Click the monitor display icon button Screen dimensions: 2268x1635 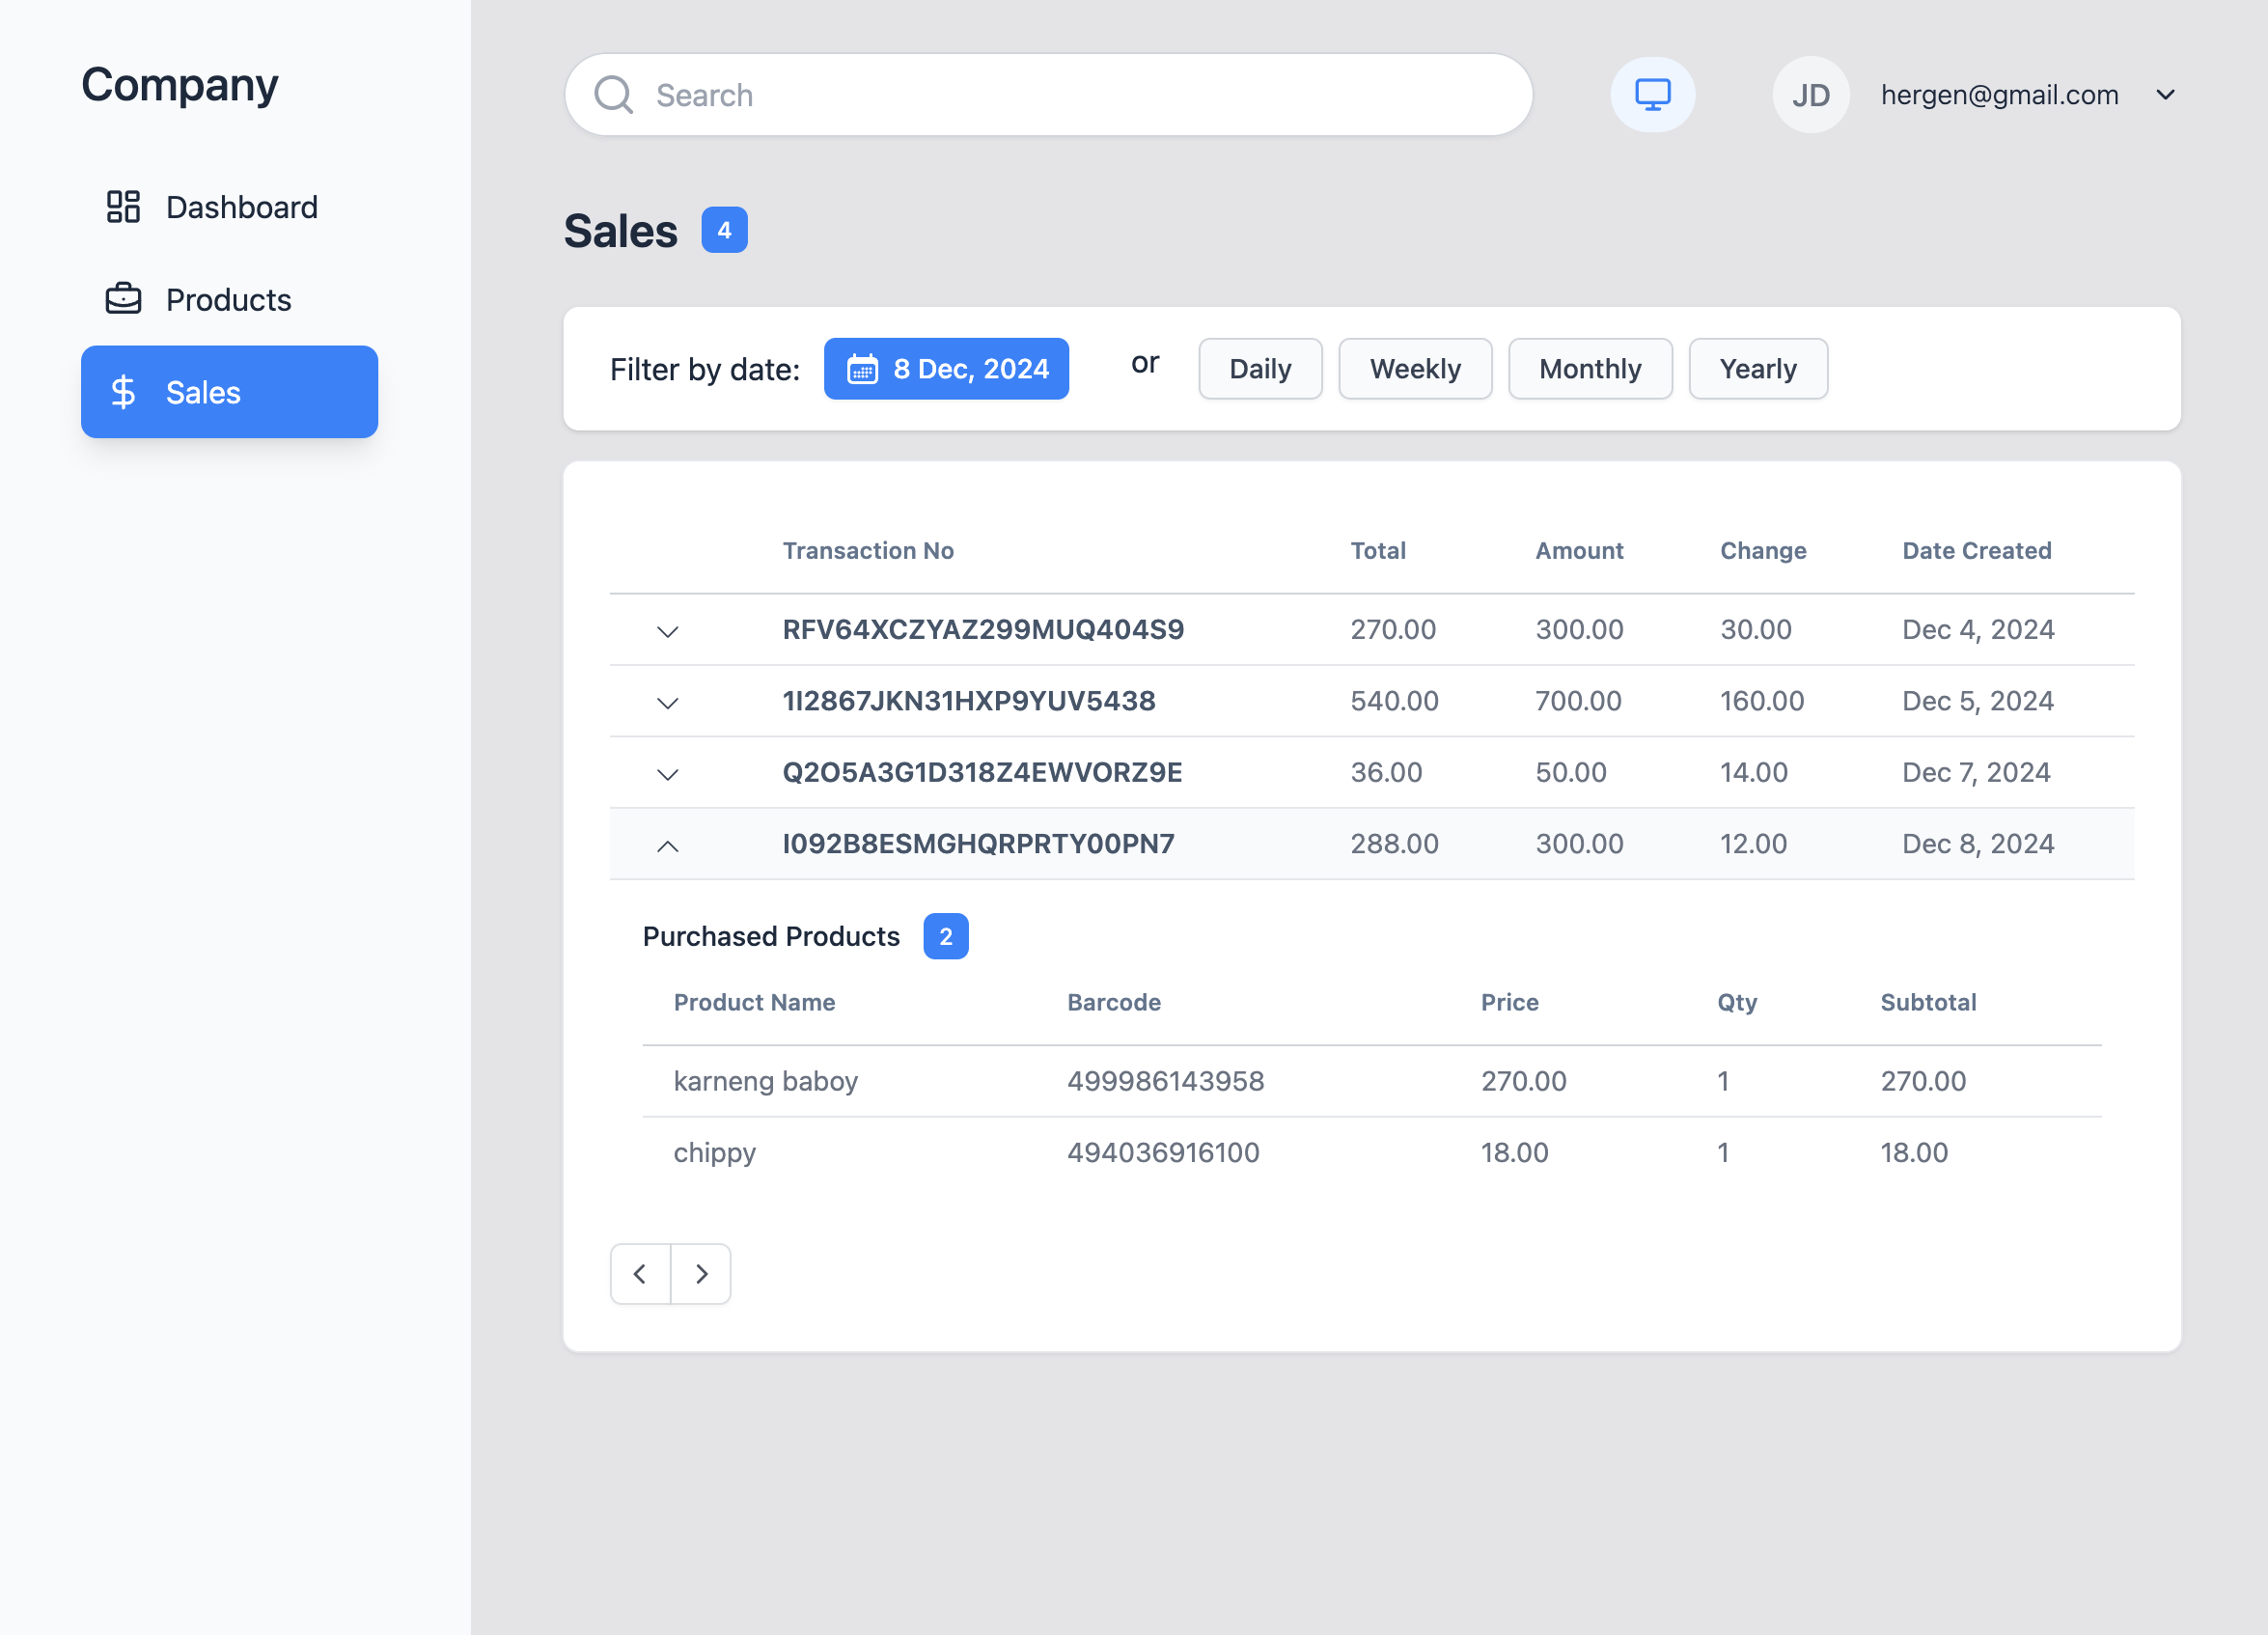point(1652,95)
